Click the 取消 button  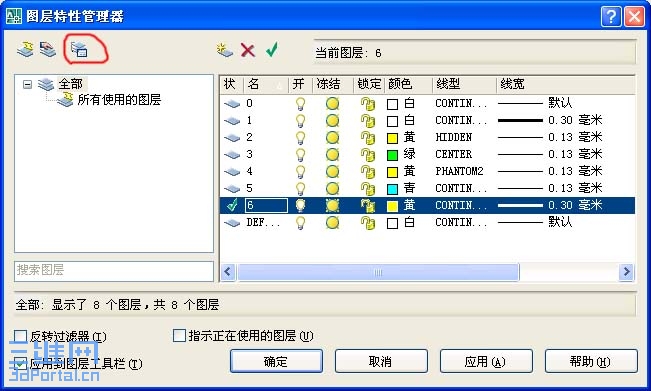(381, 361)
